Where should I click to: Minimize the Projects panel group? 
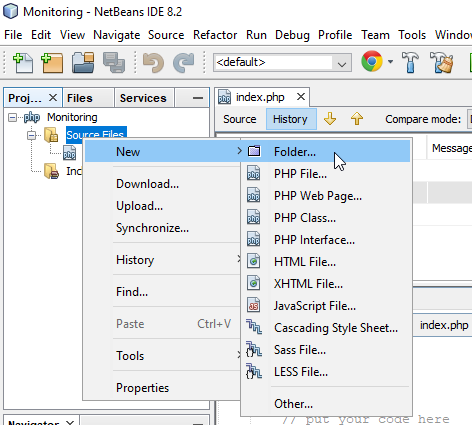pyautogui.click(x=198, y=98)
